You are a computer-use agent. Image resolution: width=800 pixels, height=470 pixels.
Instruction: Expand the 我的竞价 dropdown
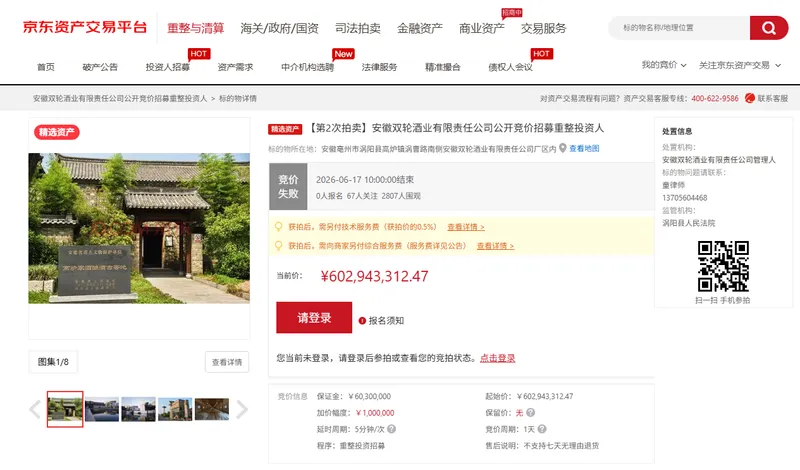pyautogui.click(x=664, y=65)
